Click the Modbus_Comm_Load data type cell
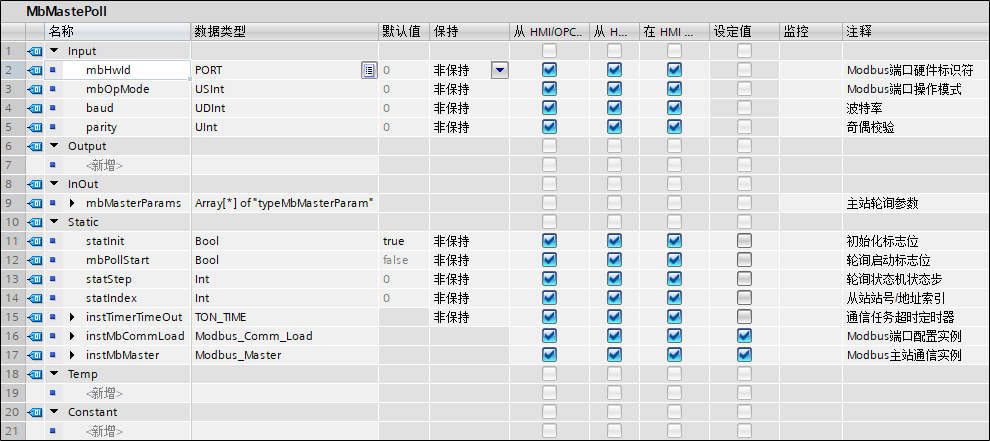 tap(285, 335)
